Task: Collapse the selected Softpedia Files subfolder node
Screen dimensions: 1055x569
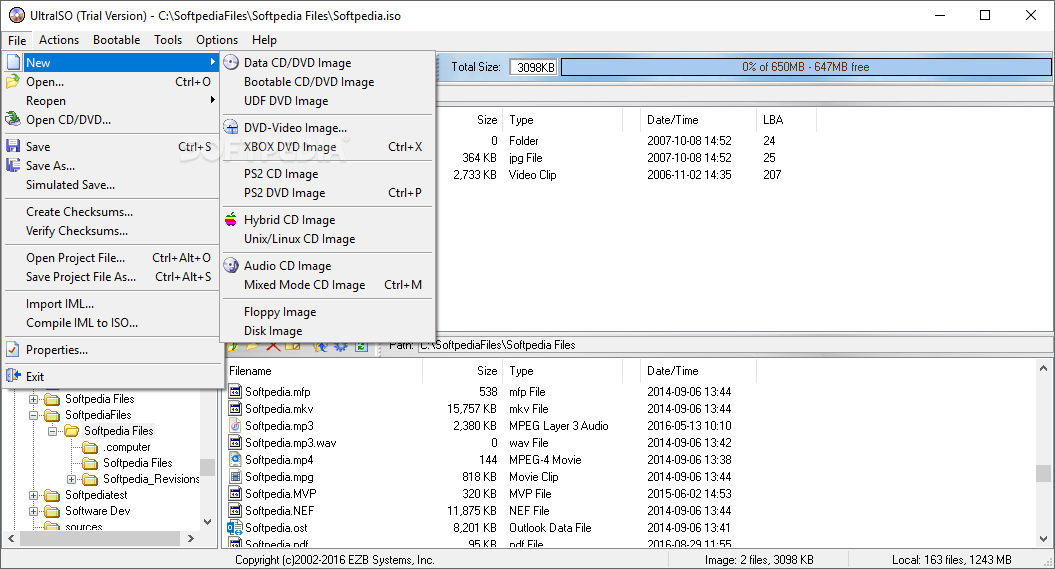Action: point(52,431)
